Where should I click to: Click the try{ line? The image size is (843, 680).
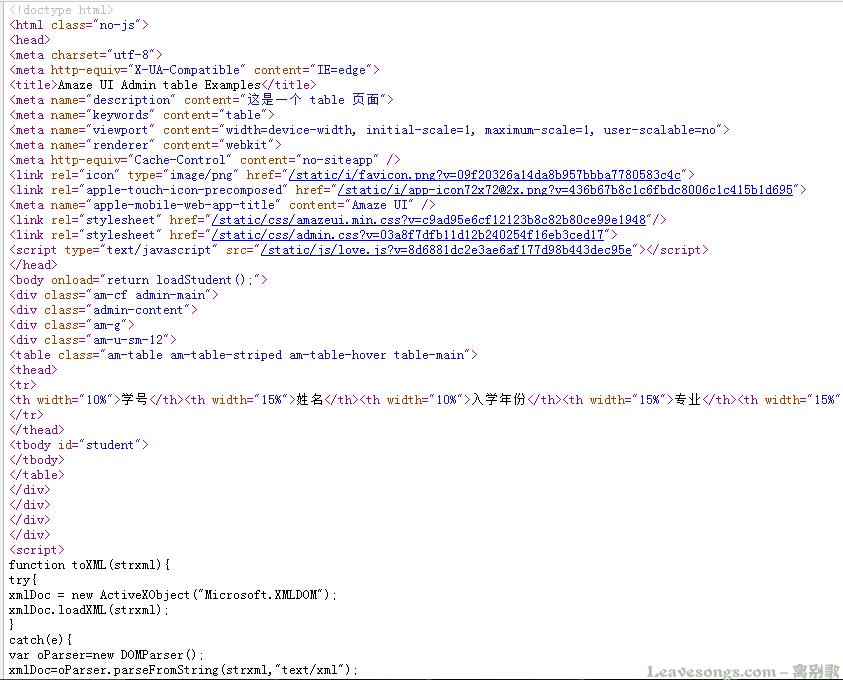(23, 580)
